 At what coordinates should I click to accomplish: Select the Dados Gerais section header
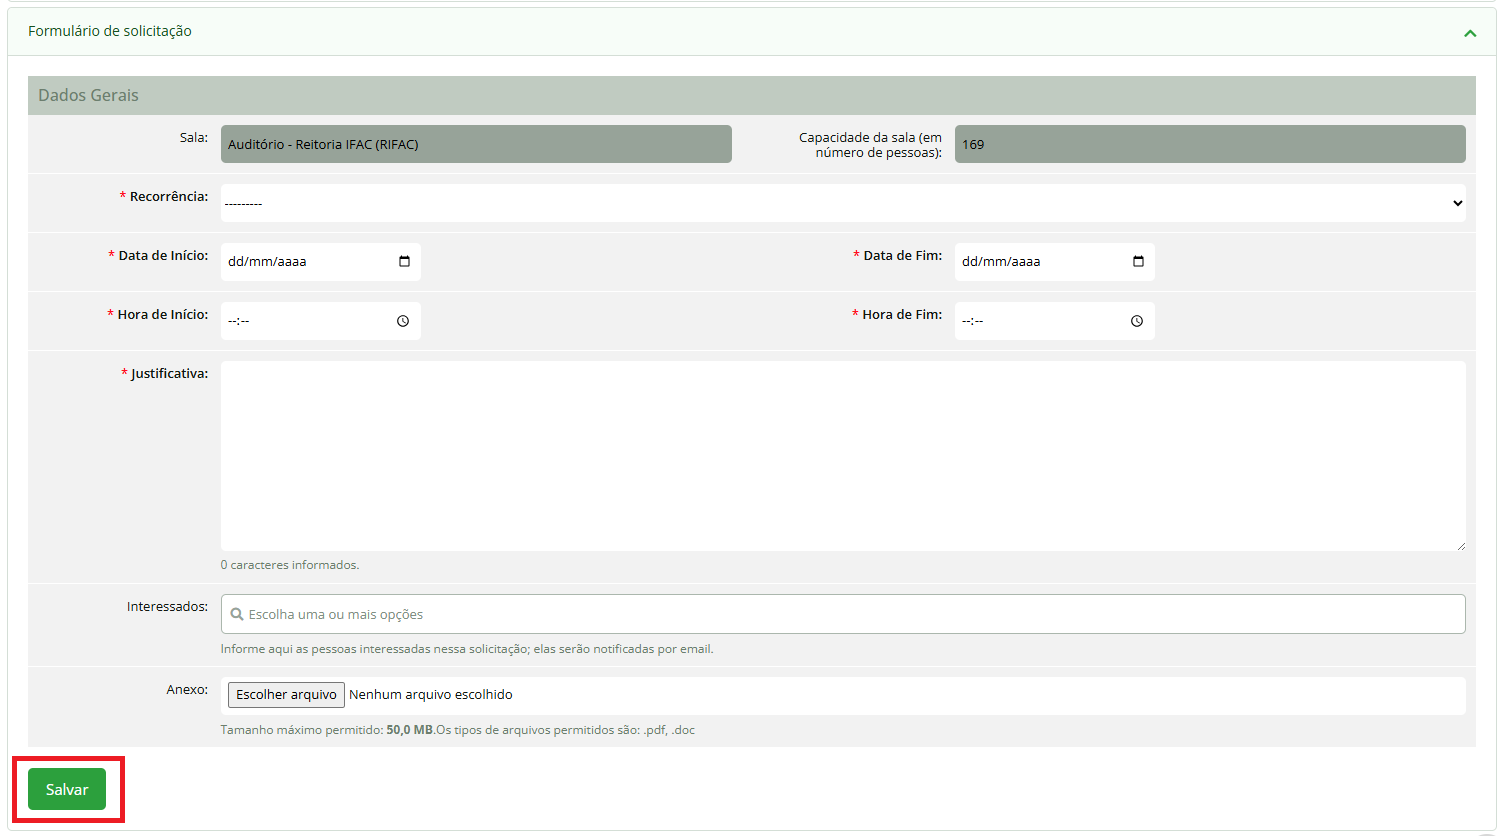click(89, 95)
